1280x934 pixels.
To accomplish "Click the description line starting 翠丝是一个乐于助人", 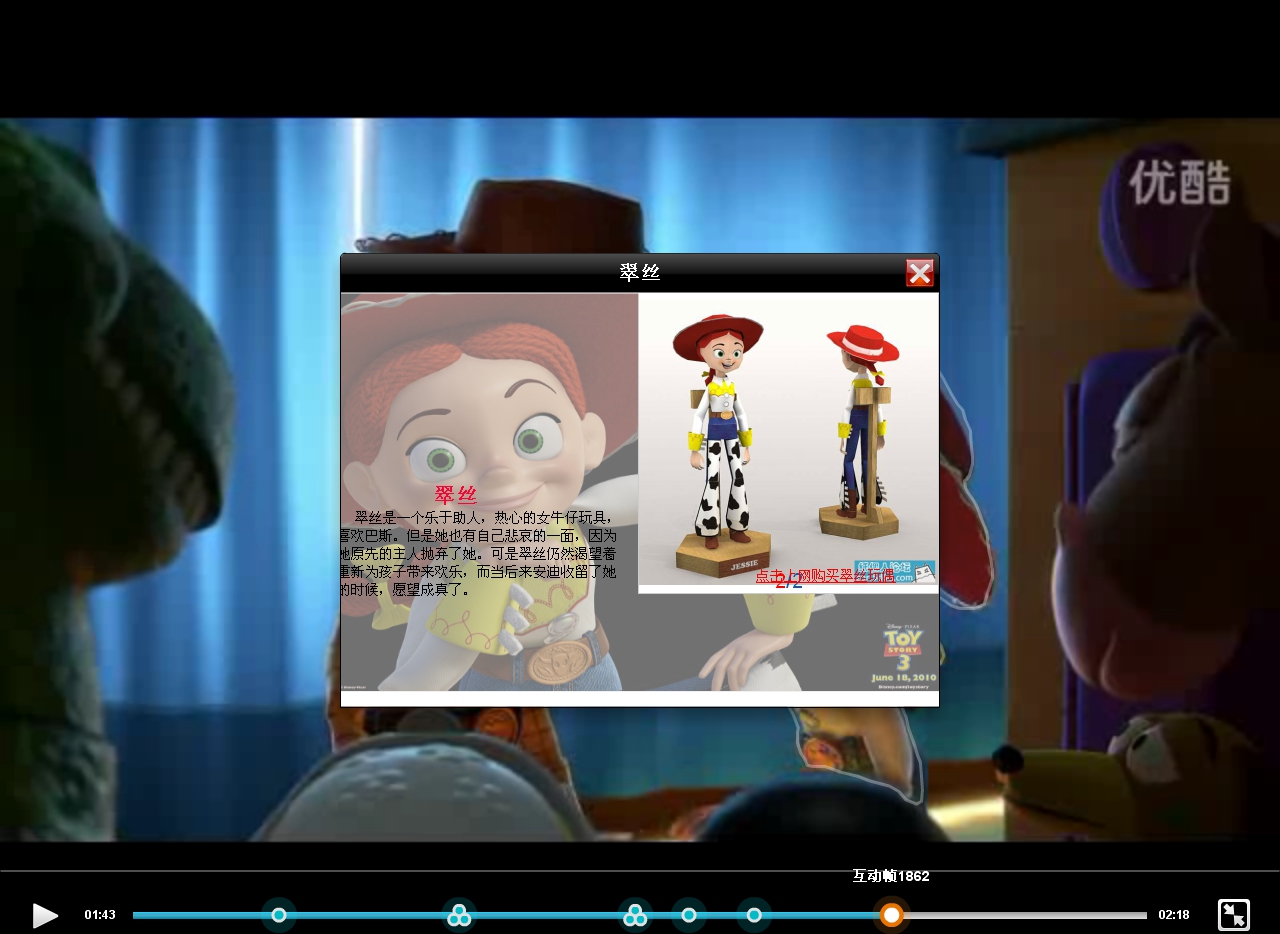I will click(x=484, y=518).
